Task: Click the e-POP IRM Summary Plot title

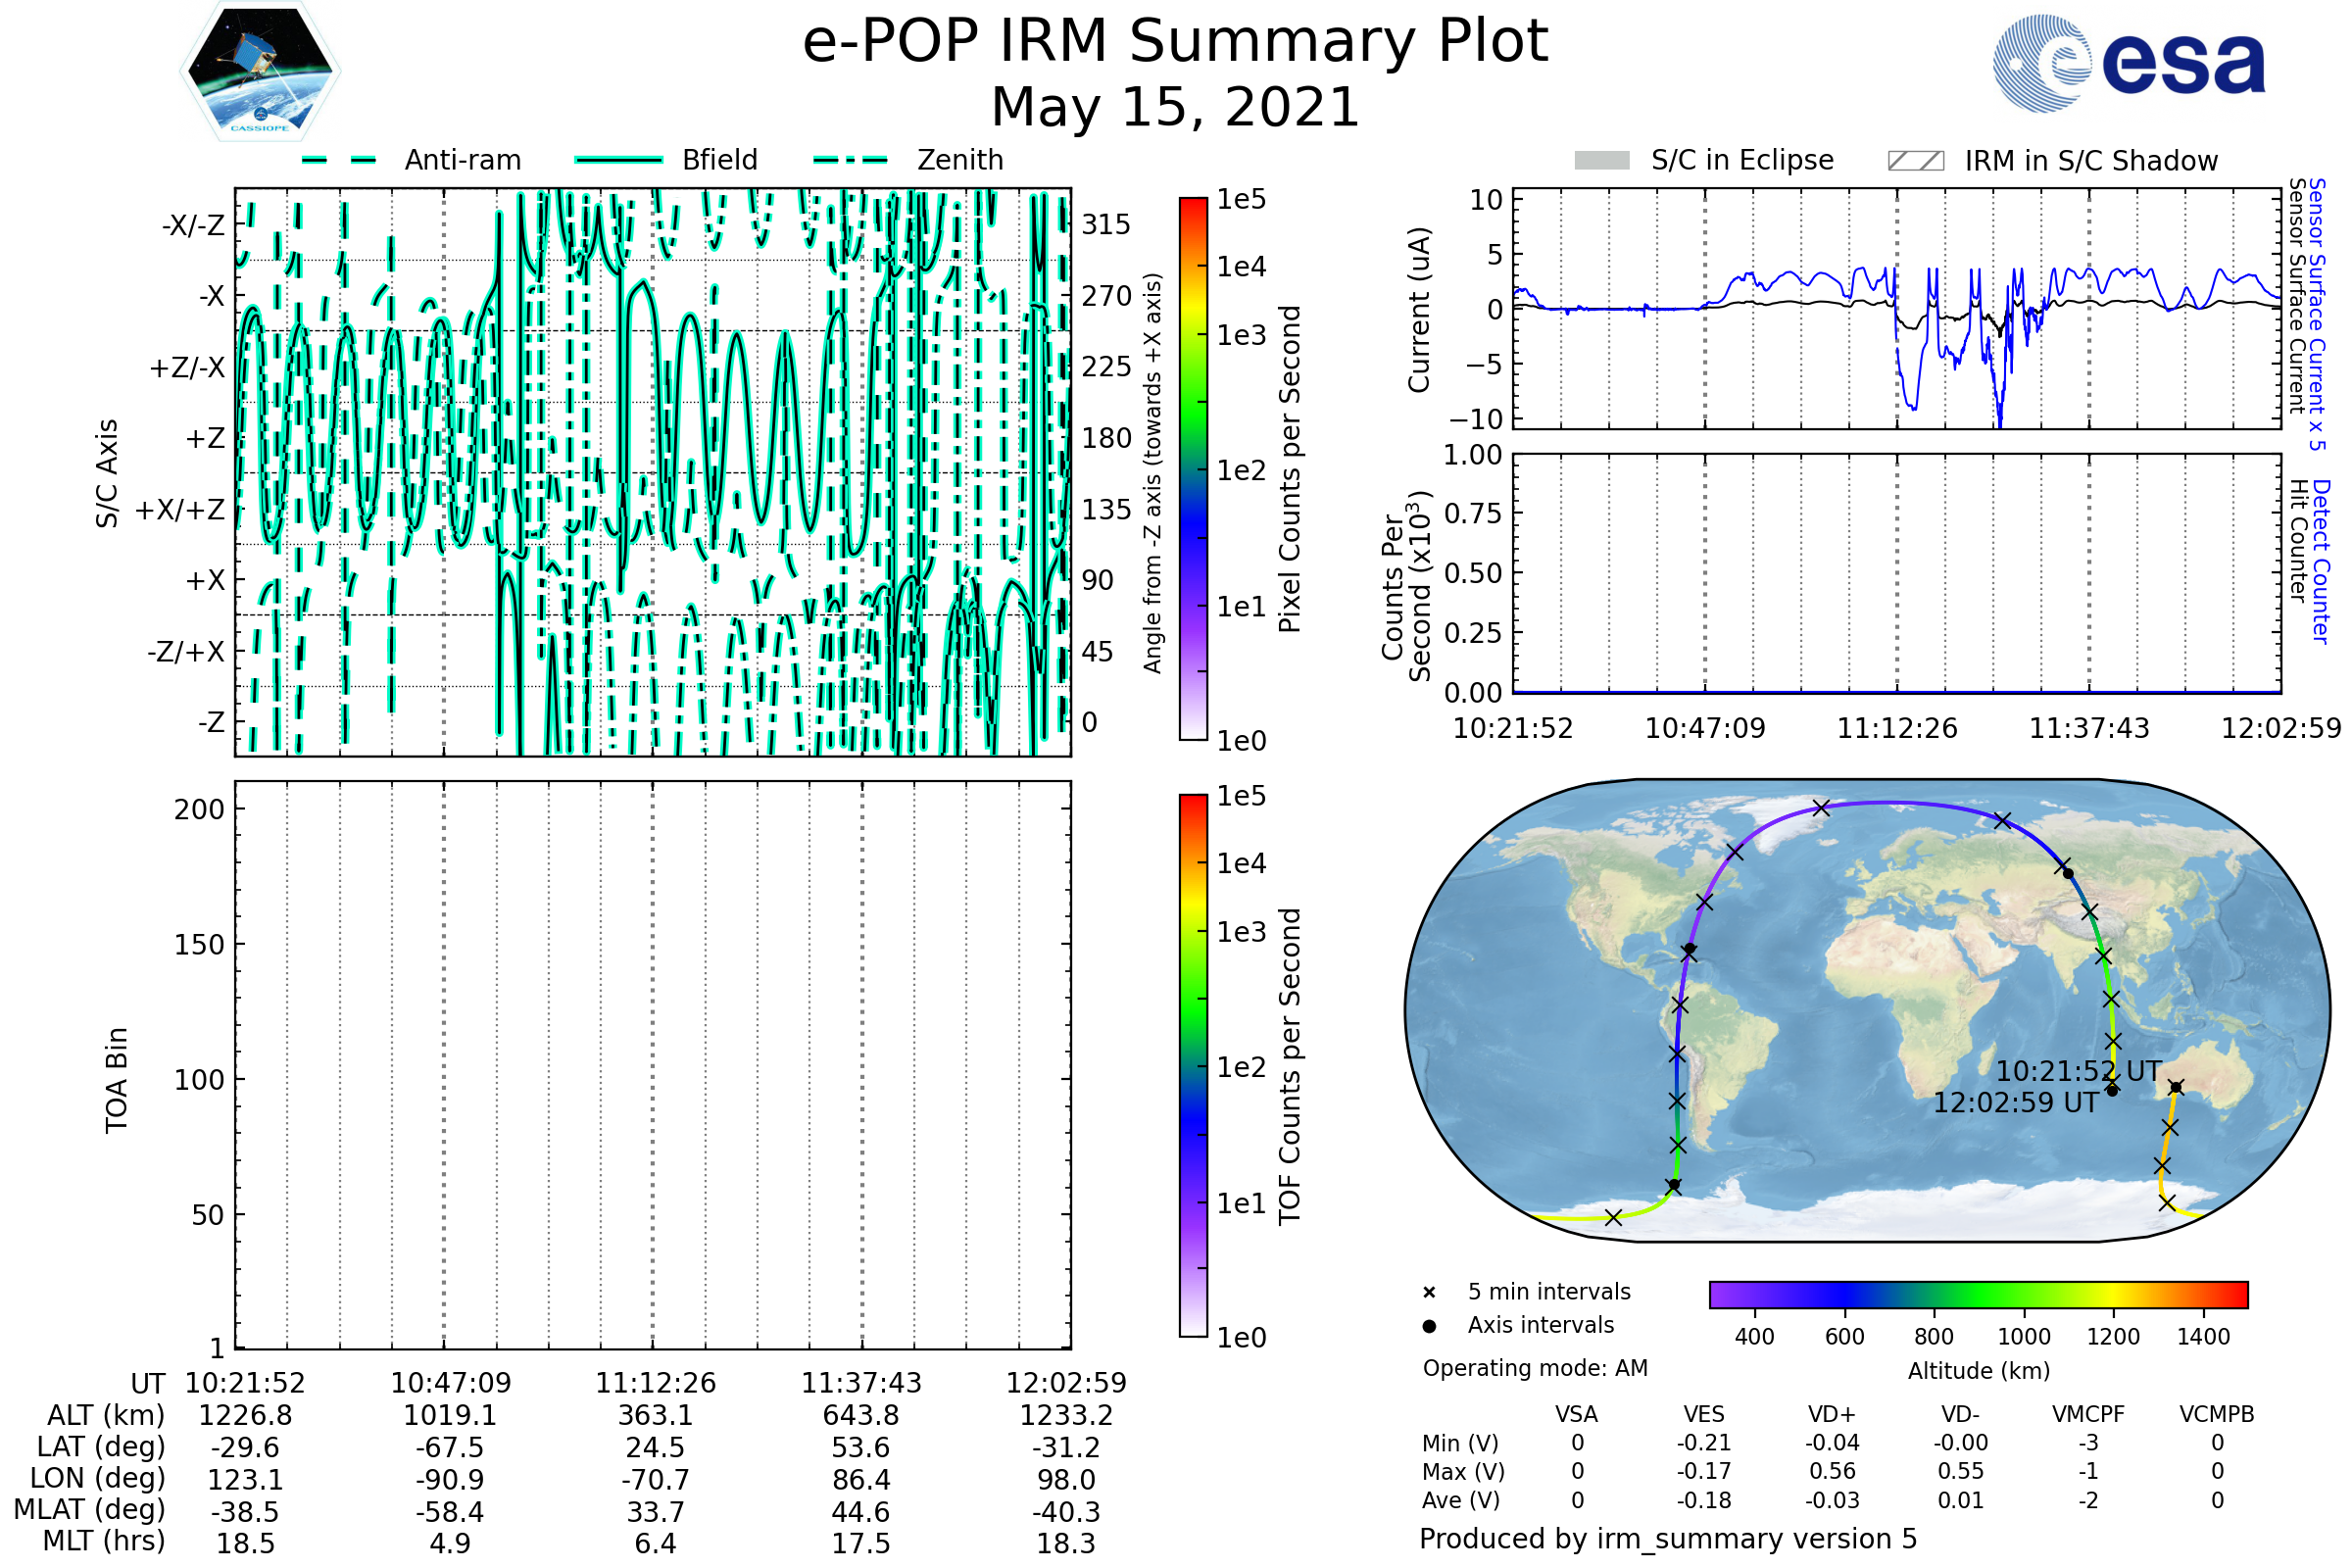Action: tap(1175, 42)
